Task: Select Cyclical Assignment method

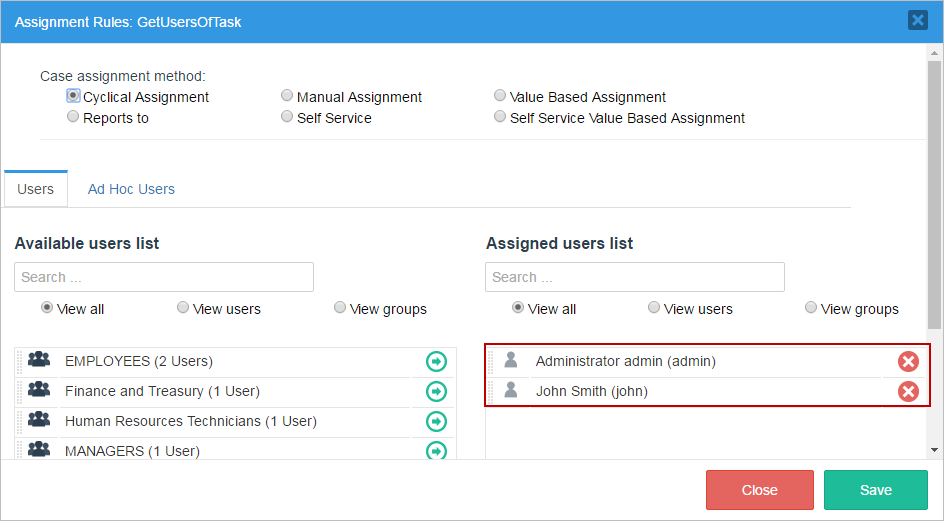Action: click(x=73, y=96)
